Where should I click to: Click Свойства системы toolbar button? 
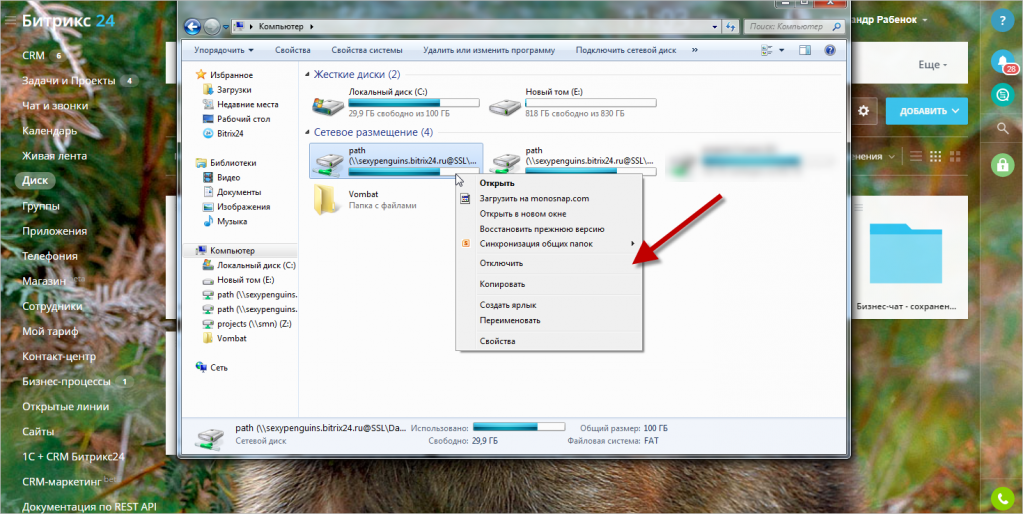click(367, 50)
